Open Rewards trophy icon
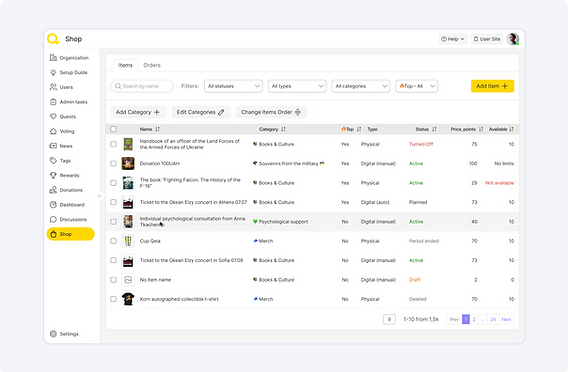 click(53, 175)
